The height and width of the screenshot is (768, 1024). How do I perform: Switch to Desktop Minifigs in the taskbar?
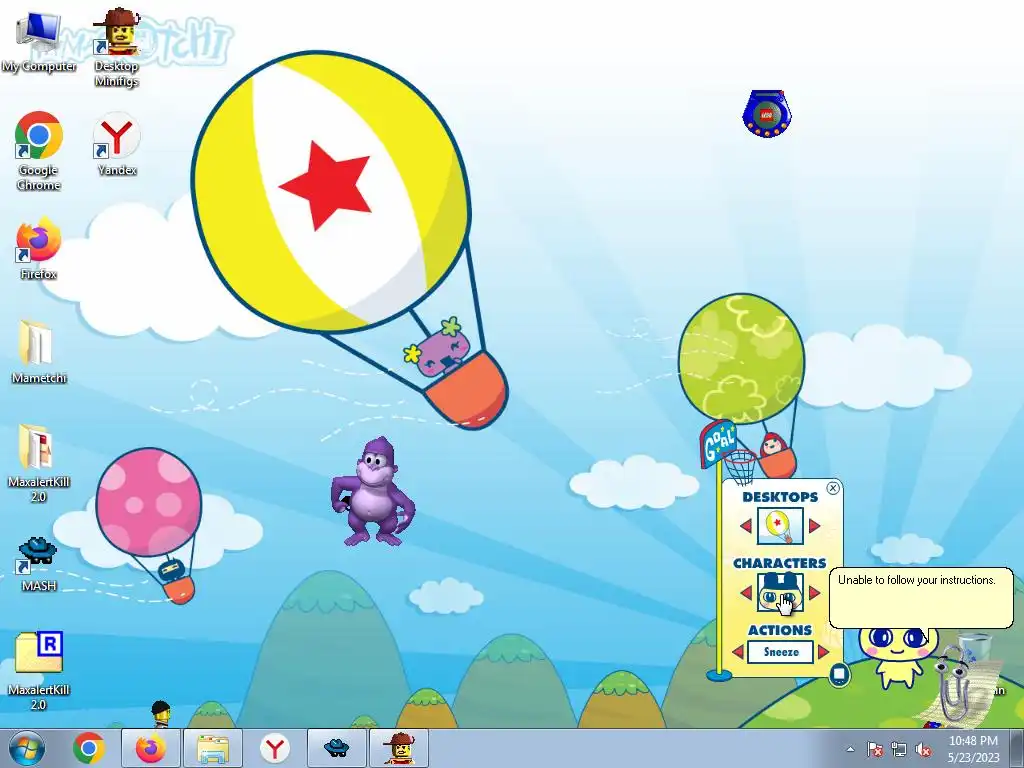tap(399, 748)
